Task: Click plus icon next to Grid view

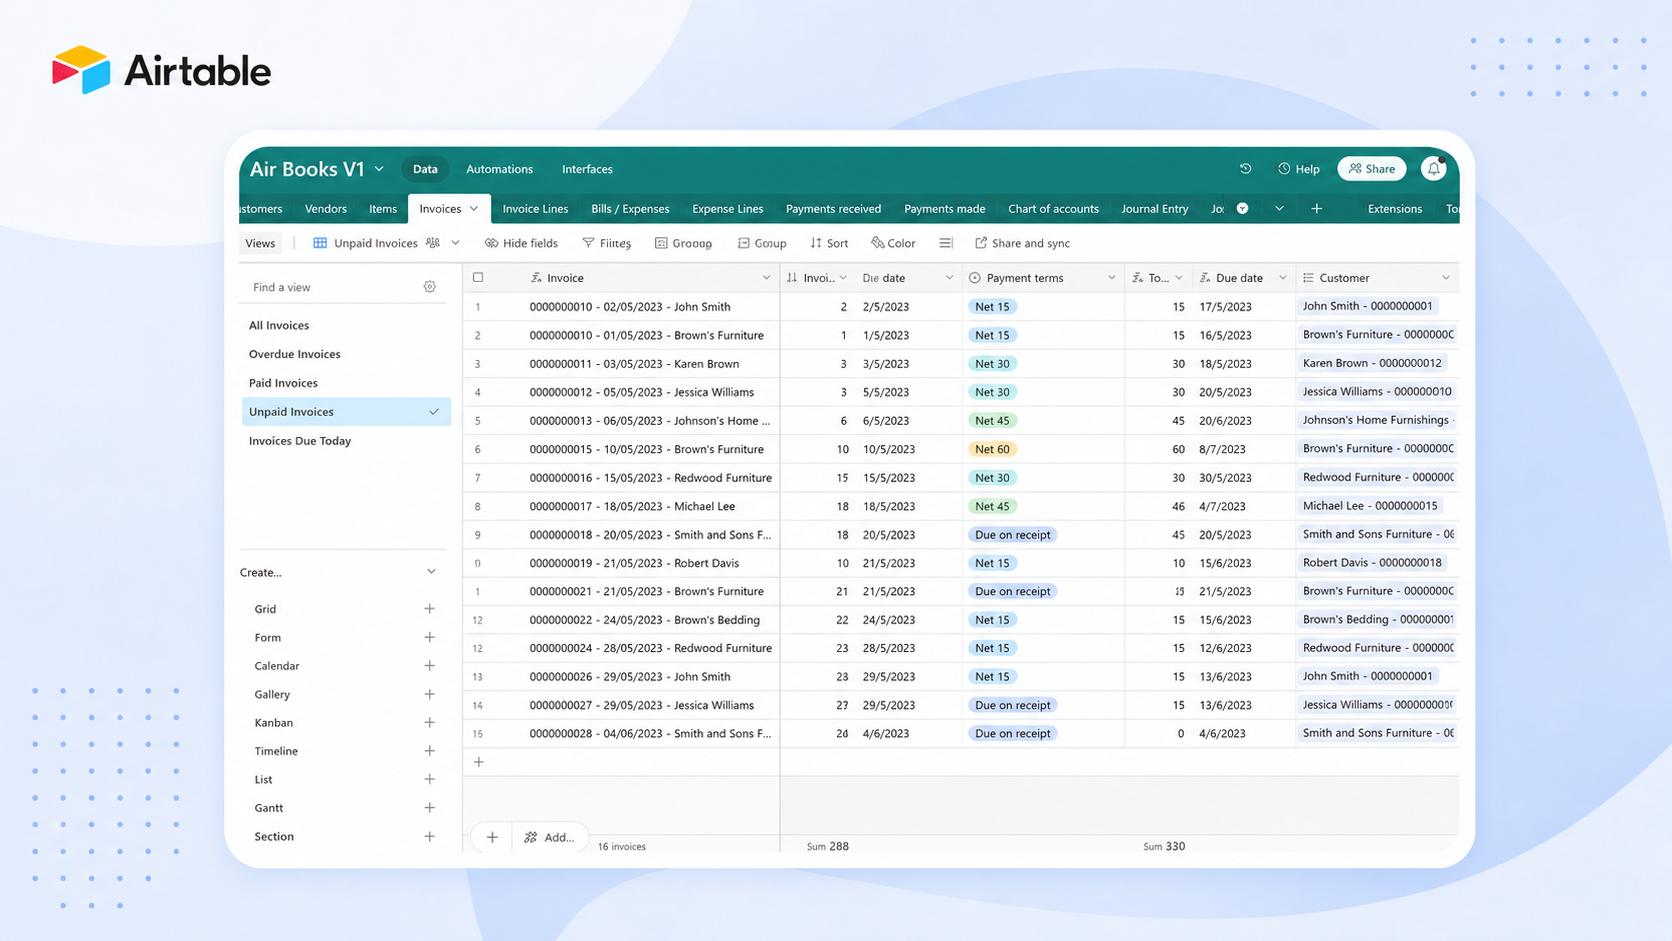Action: click(430, 609)
